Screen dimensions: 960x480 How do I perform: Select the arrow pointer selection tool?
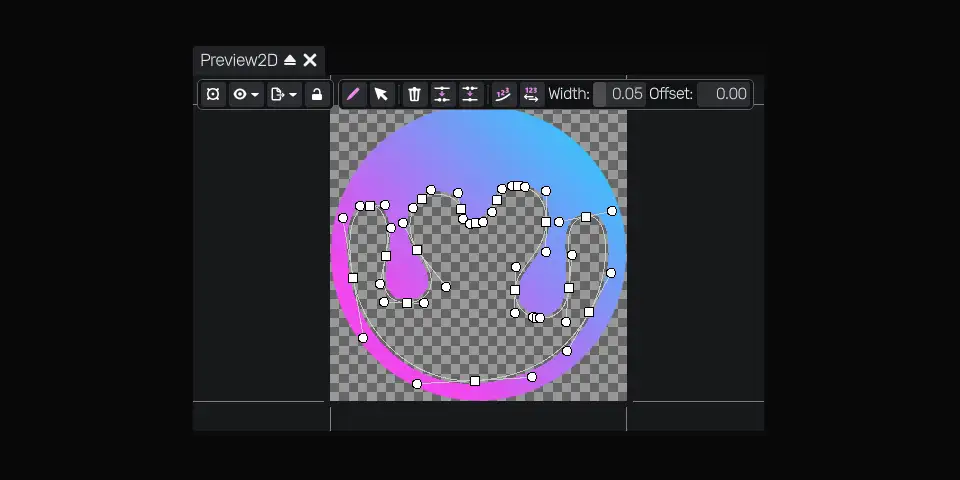pos(381,94)
